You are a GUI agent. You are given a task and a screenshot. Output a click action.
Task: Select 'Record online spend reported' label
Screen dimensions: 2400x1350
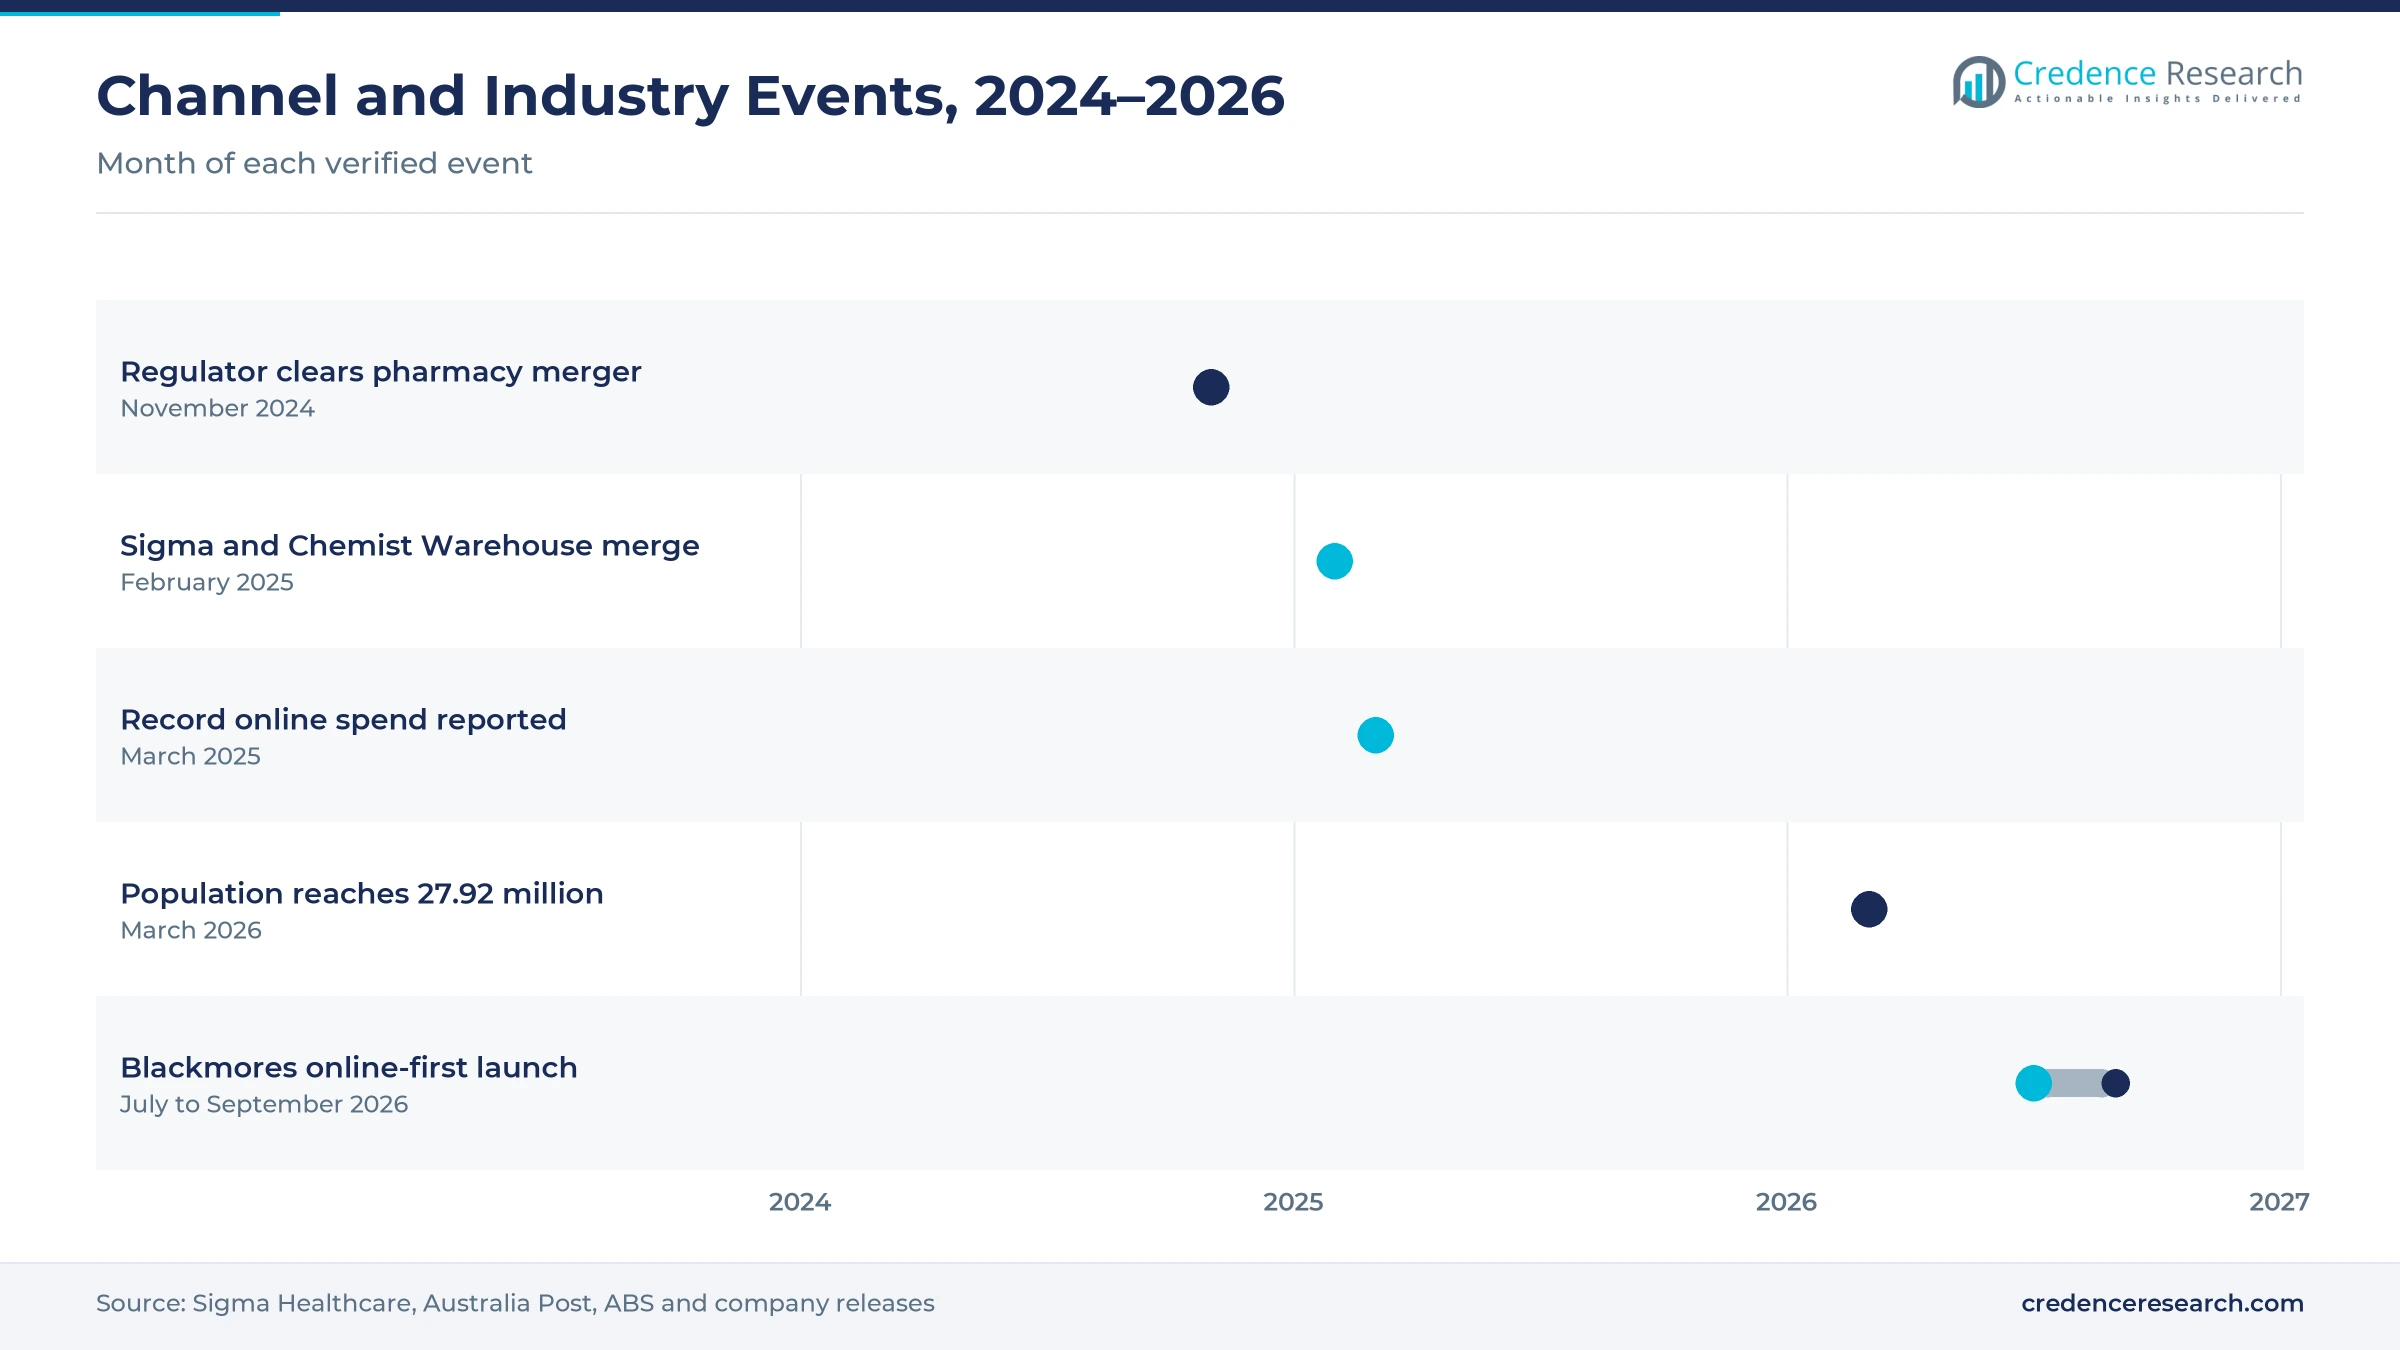click(343, 720)
